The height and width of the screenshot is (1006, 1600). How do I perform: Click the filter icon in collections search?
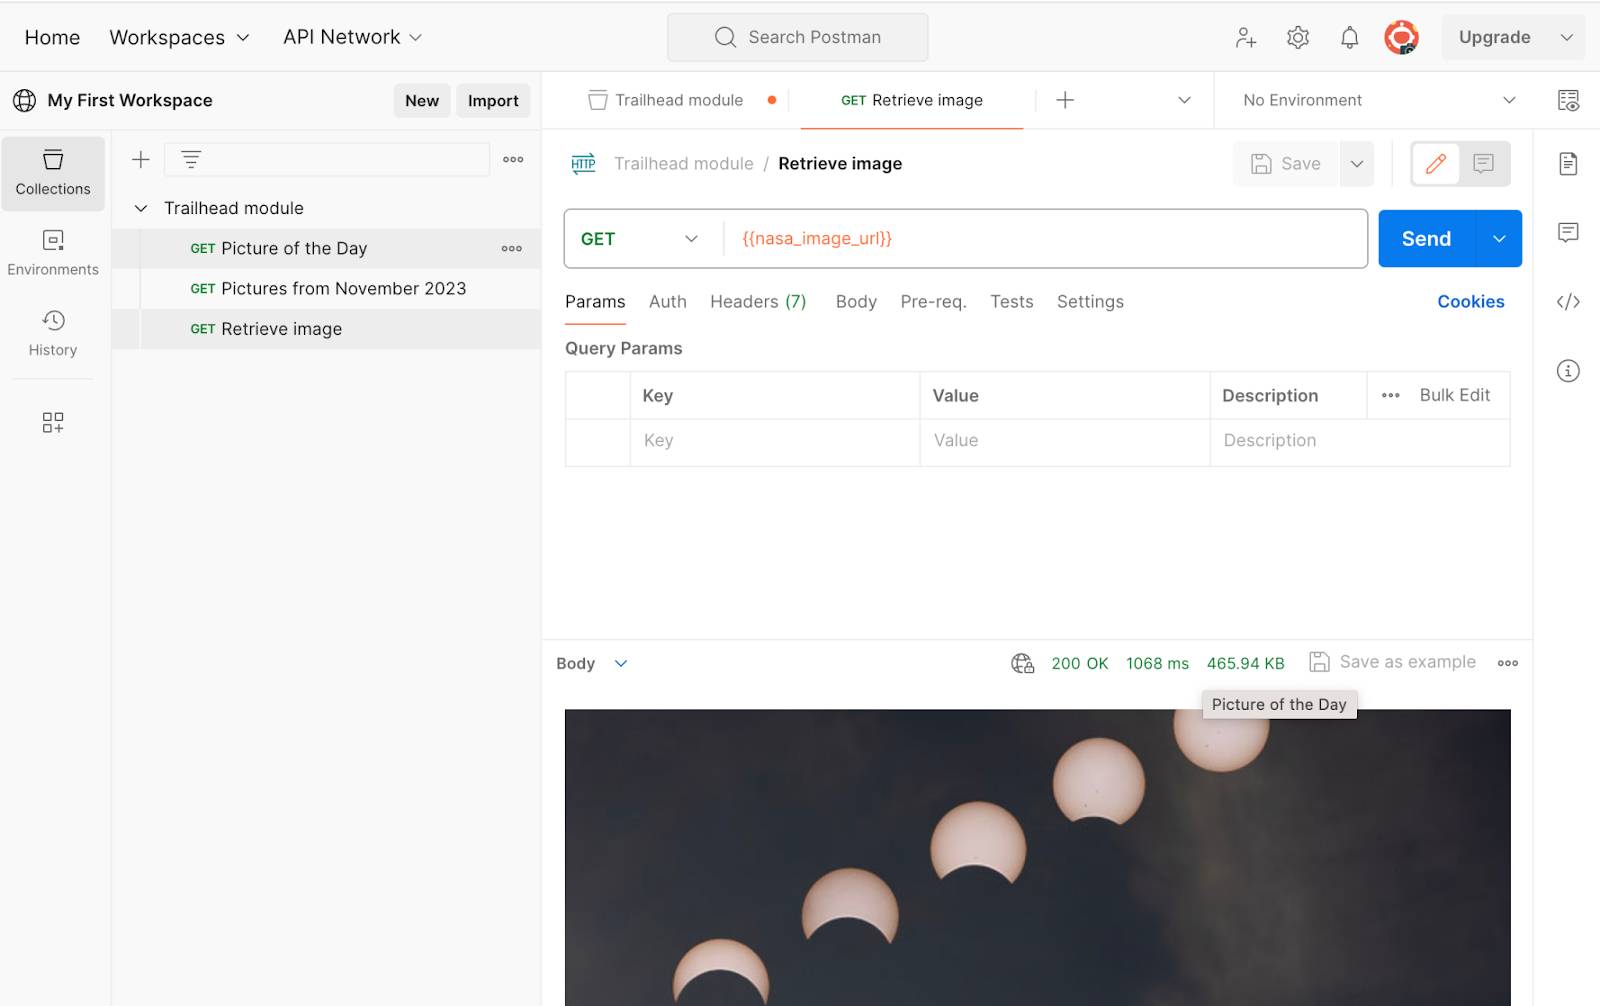click(191, 159)
